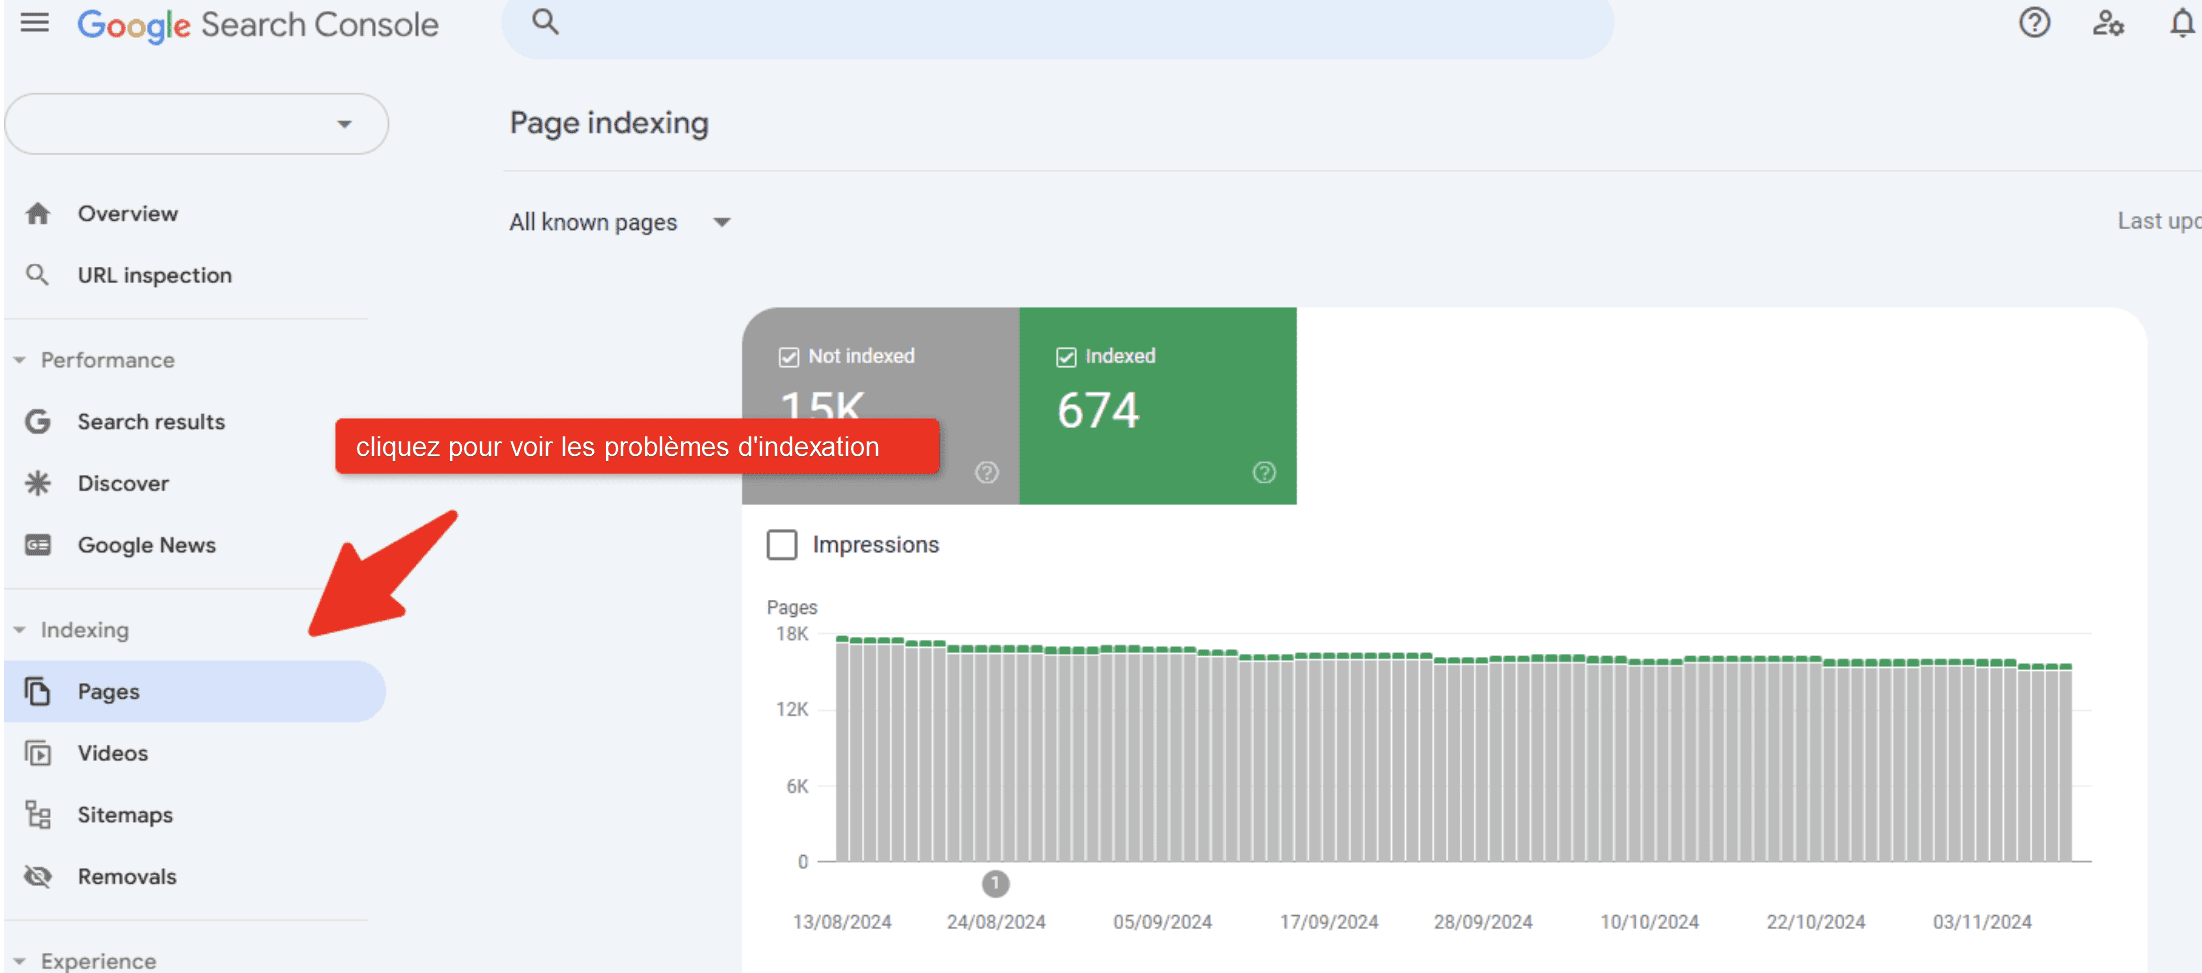Uncheck the Indexed checkbox
Viewport: 2202px width, 973px height.
point(1066,357)
